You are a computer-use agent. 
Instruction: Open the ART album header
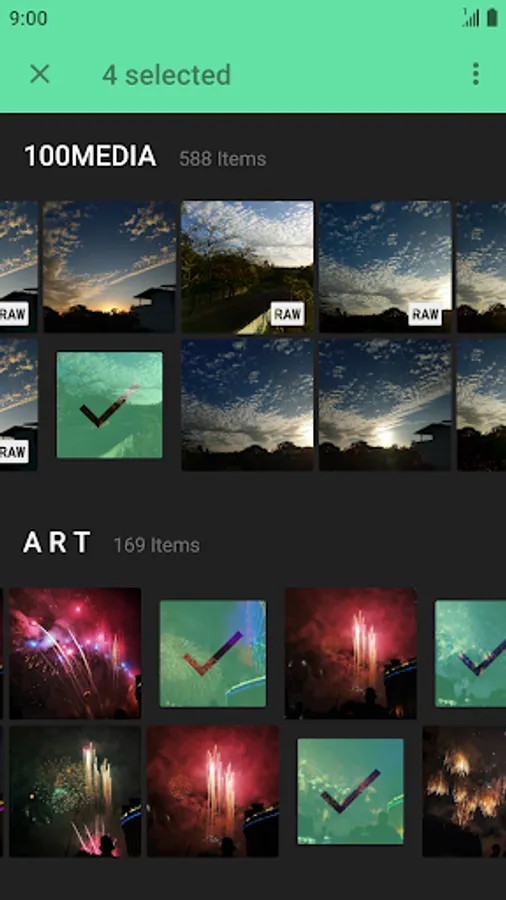click(57, 542)
